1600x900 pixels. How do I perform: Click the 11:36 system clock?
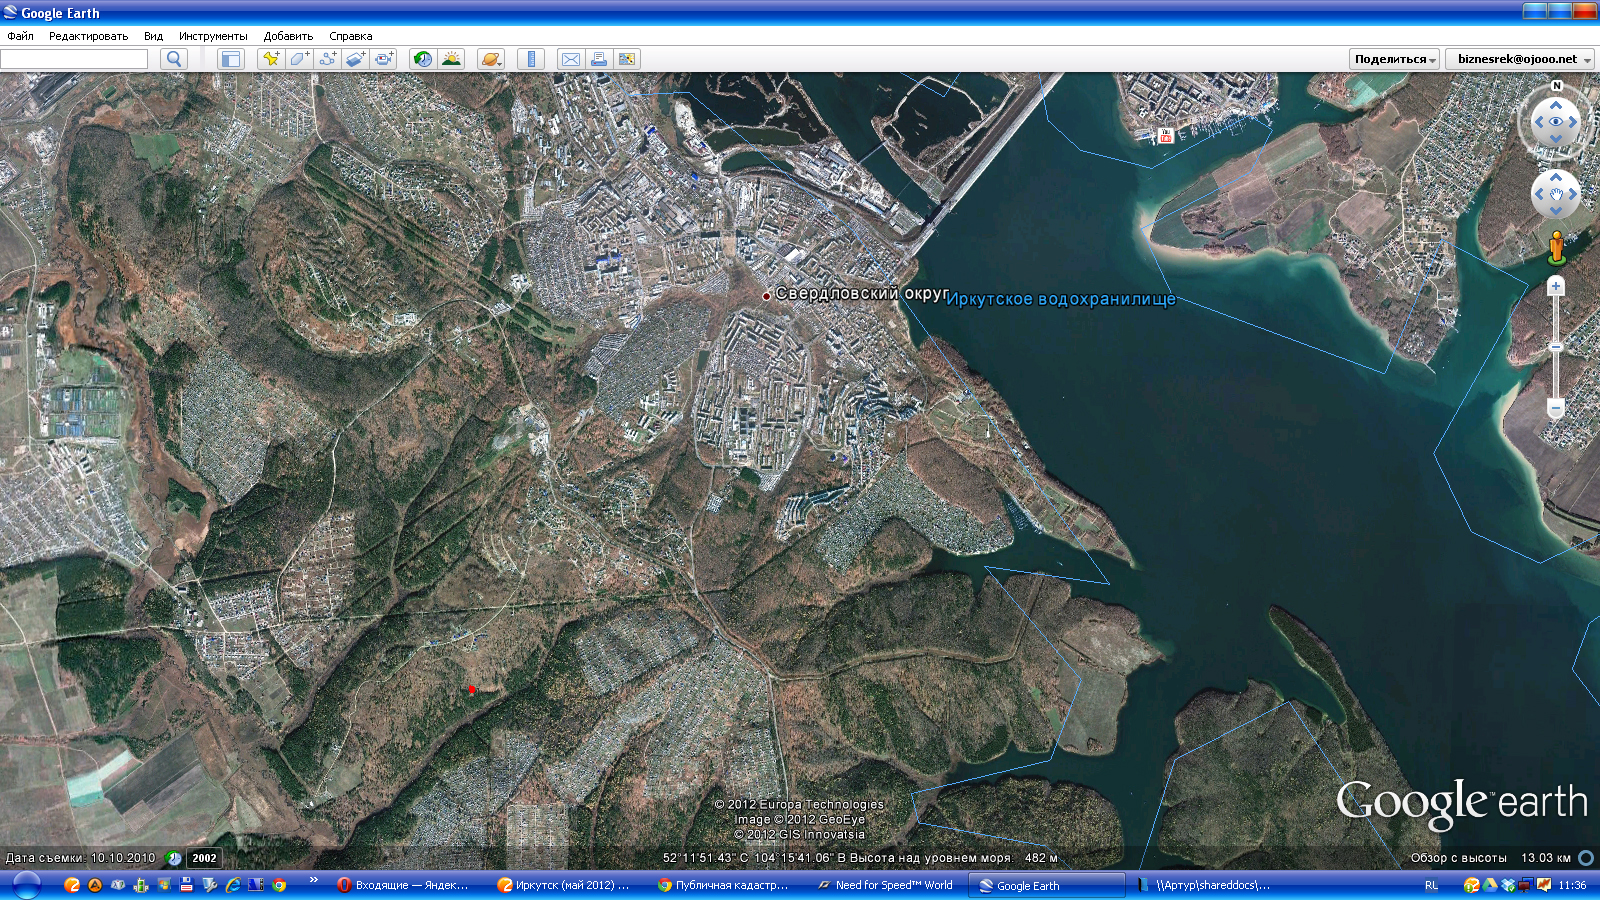(1572, 885)
